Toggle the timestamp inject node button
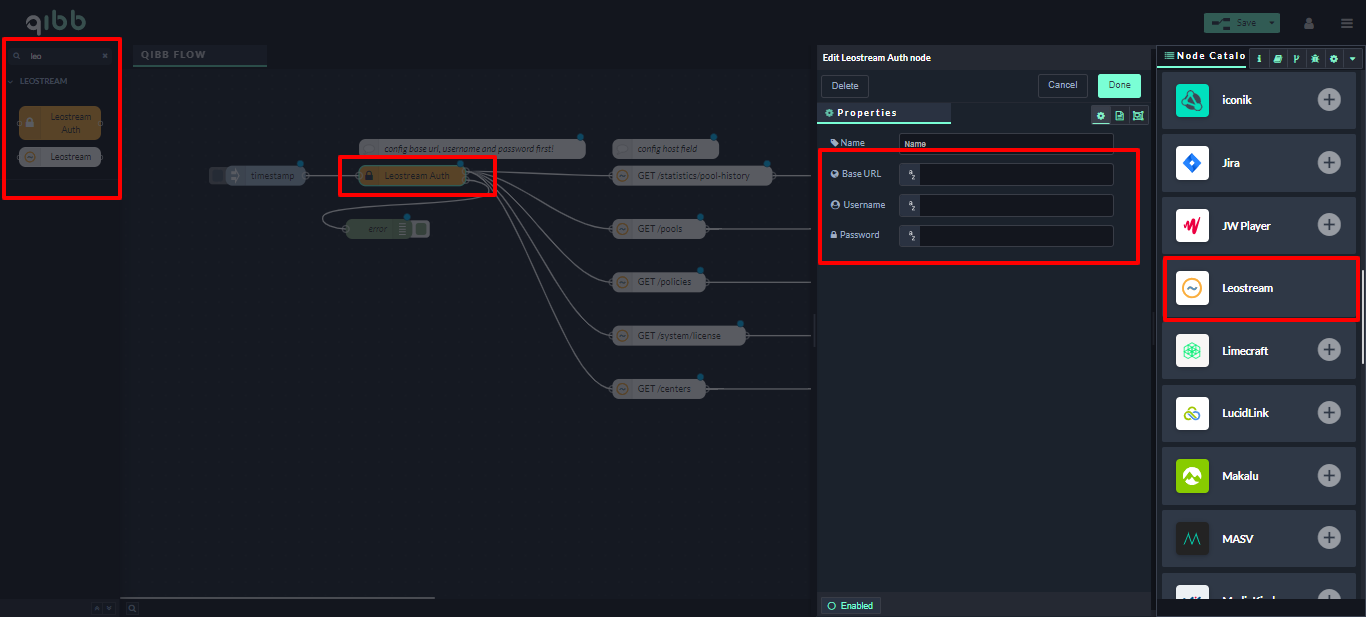This screenshot has height=617, width=1366. [217, 176]
